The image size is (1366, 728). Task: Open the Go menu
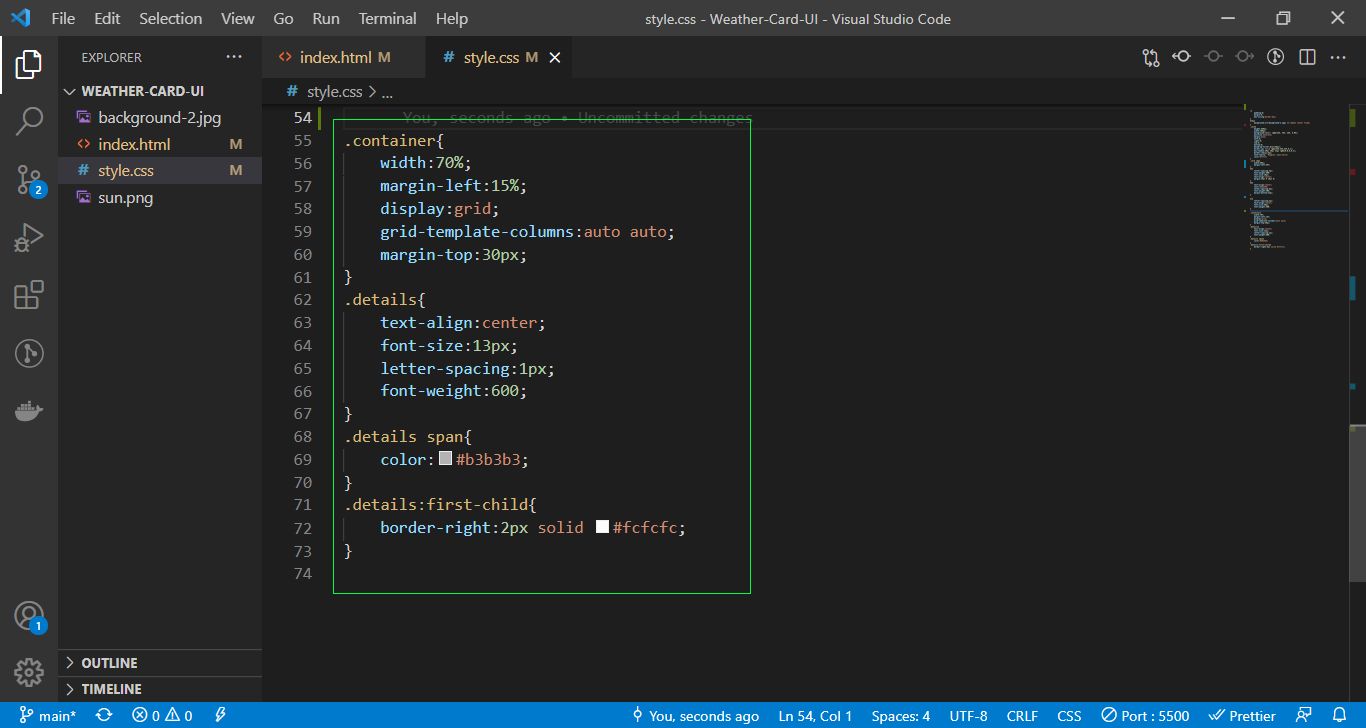coord(283,18)
